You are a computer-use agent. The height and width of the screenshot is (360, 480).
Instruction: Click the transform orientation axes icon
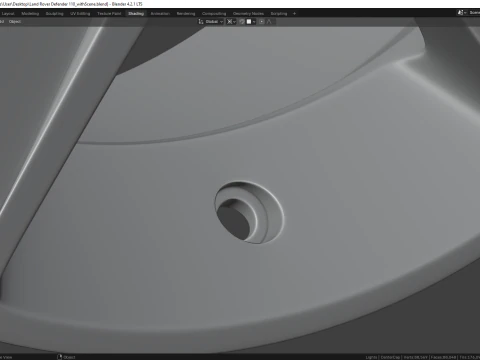pyautogui.click(x=201, y=22)
